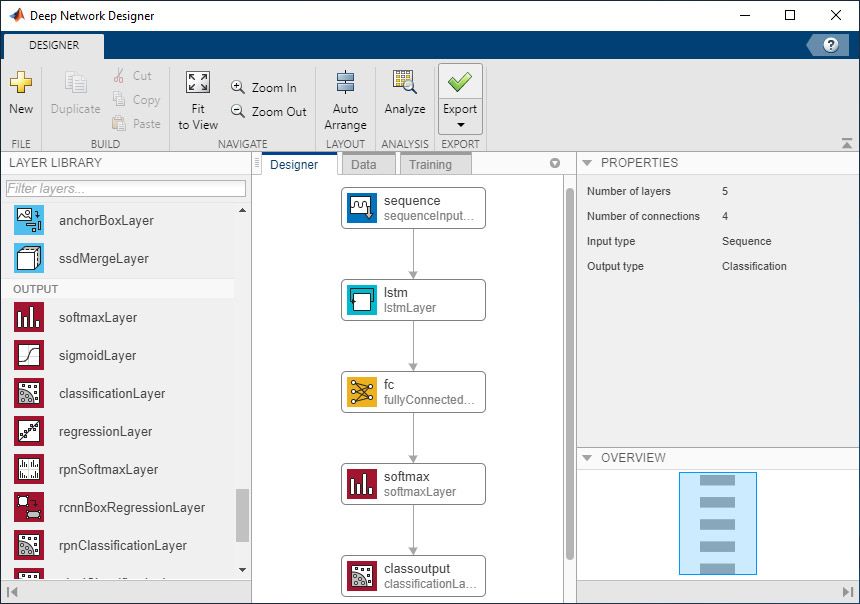
Task: Zoom in on the network canvas
Action: [x=264, y=87]
